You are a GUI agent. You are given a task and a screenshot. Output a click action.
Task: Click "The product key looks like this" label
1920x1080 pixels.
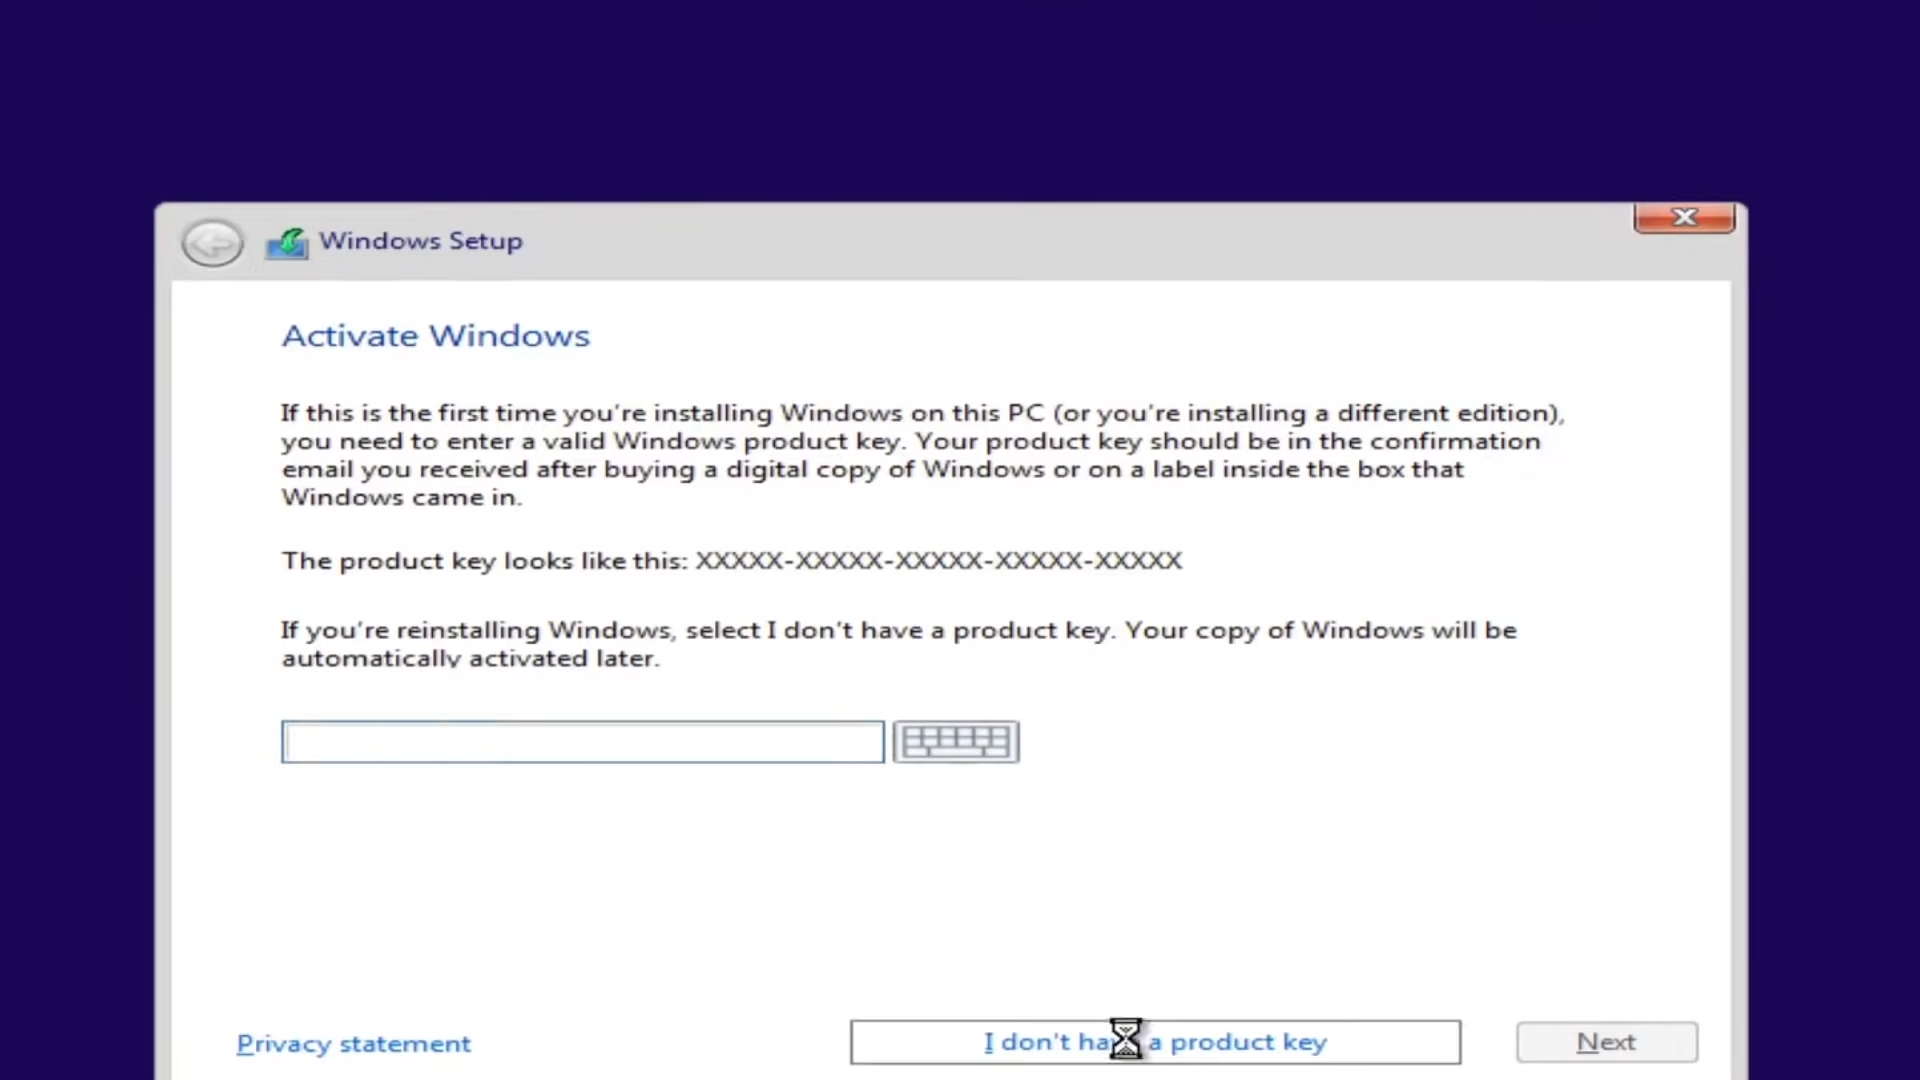pyautogui.click(x=484, y=561)
